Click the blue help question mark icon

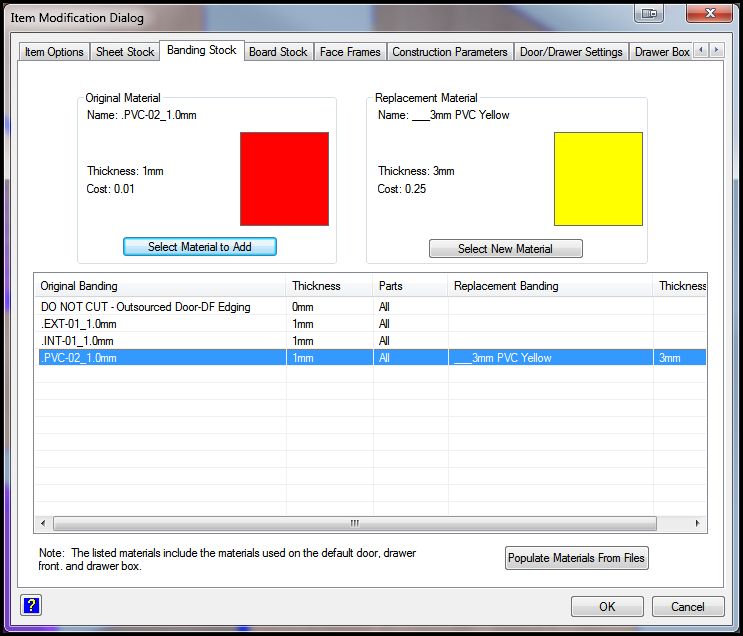[x=30, y=605]
